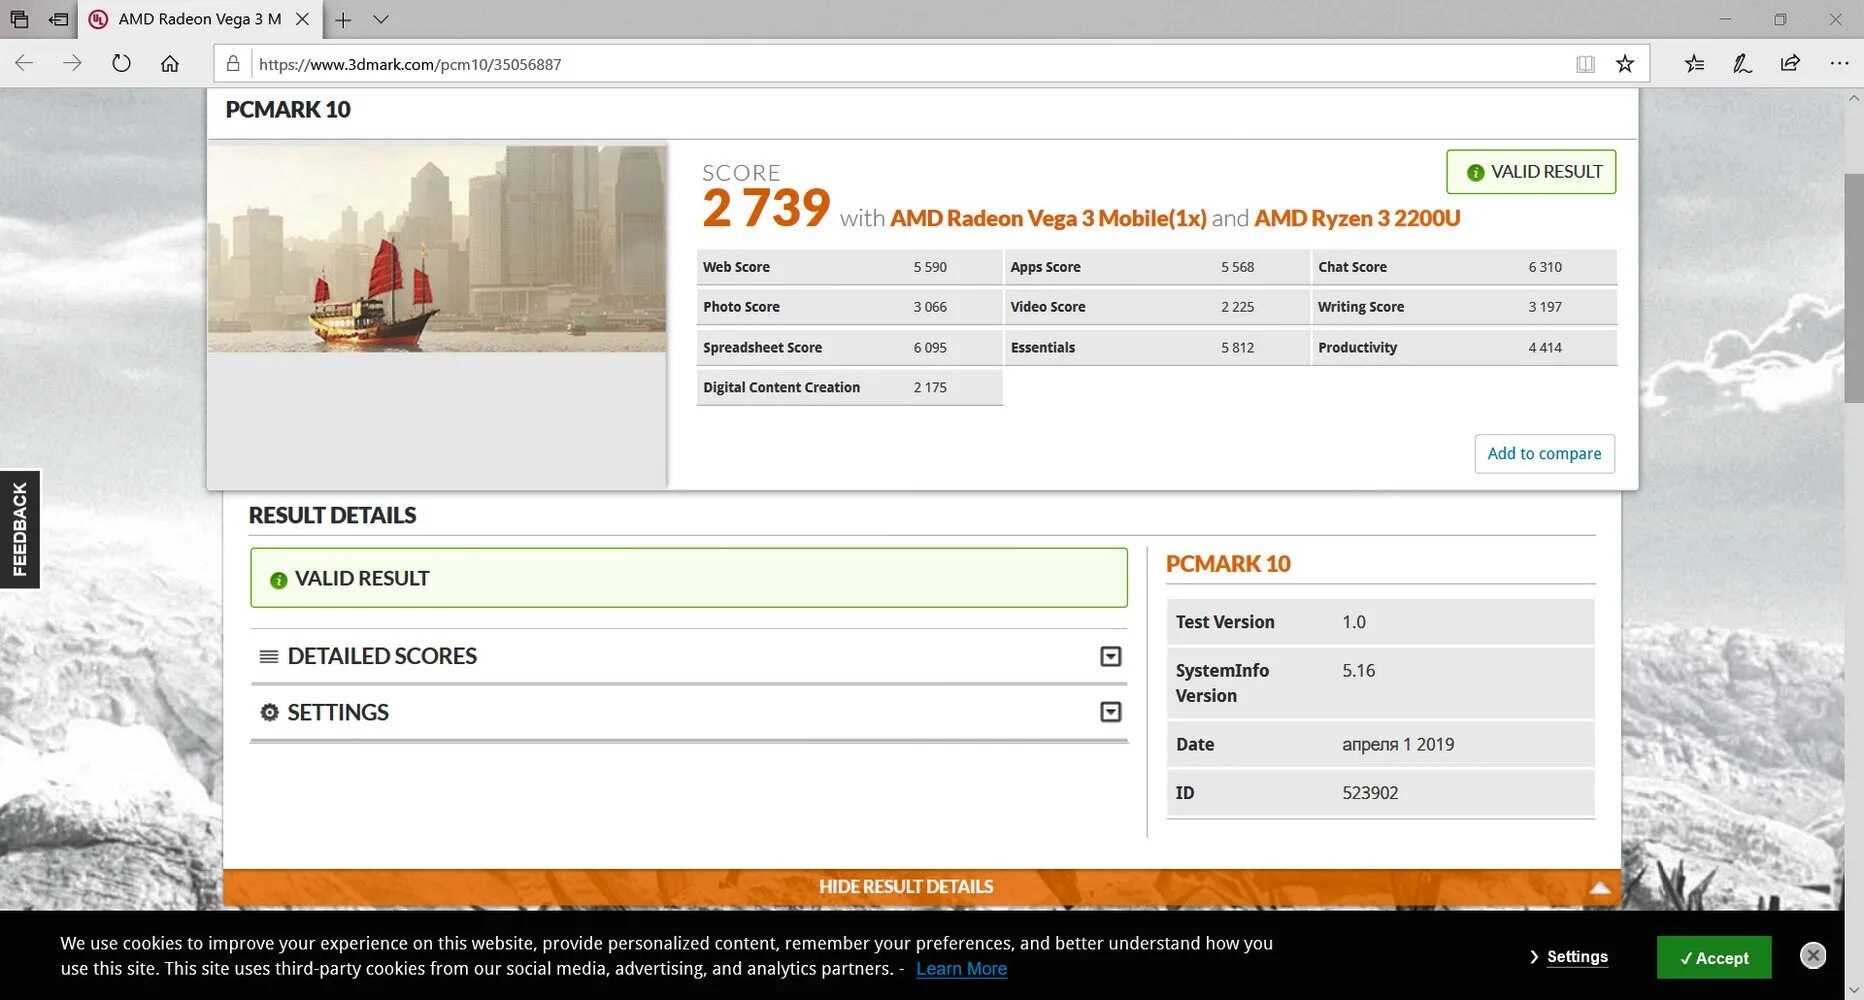Viewport: 1864px width, 1000px height.
Task: Dismiss cookie banner with X icon
Action: tap(1813, 956)
